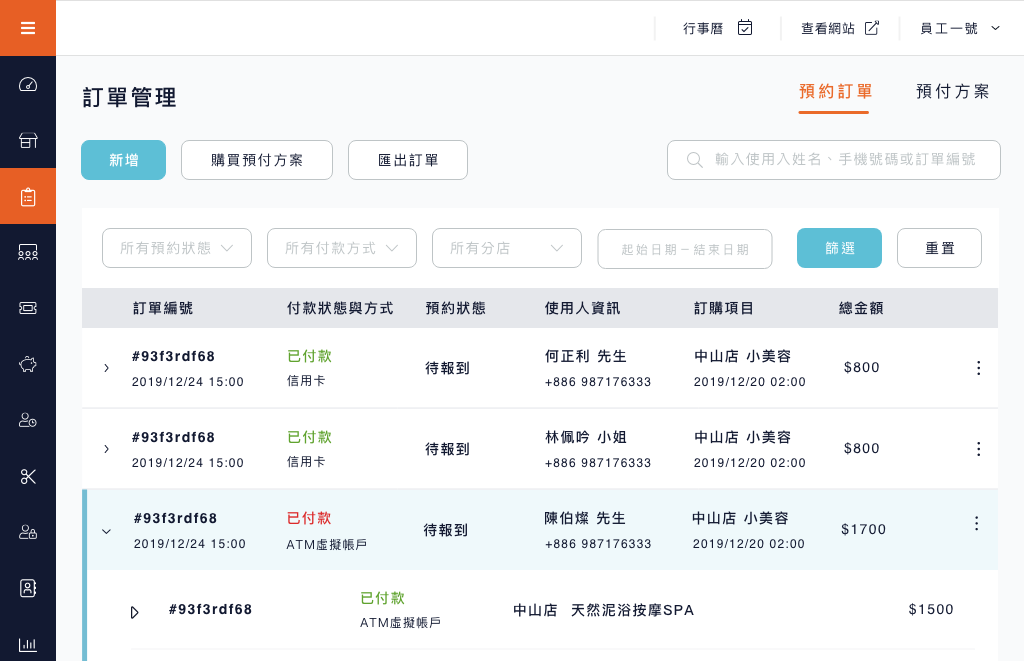Click 匯出訂單 button
The image size is (1024, 661).
click(x=408, y=160)
